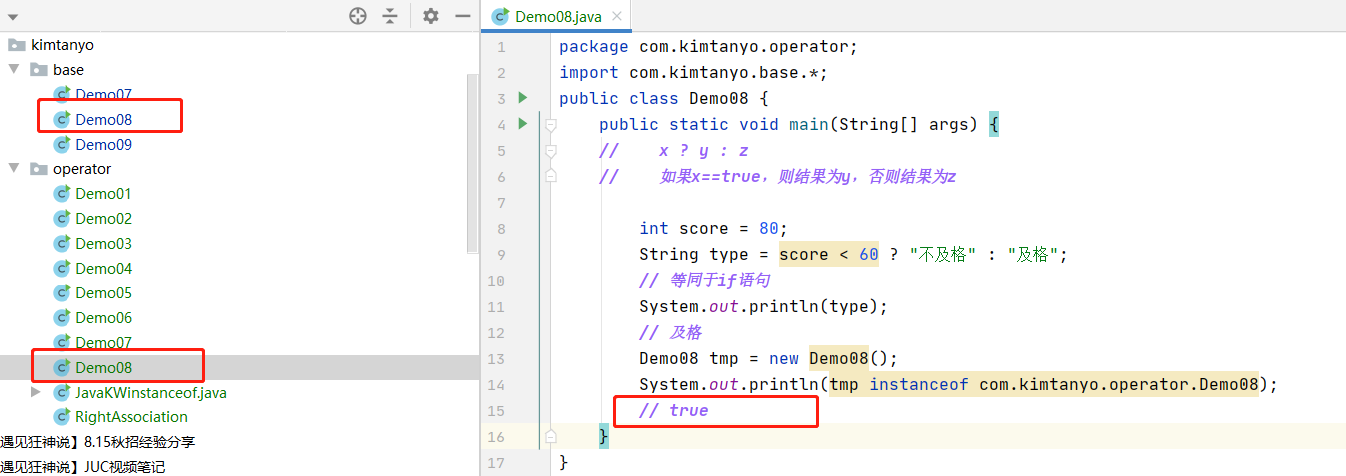
Task: Run main method via gutter arrow on line 4
Action: coord(522,124)
